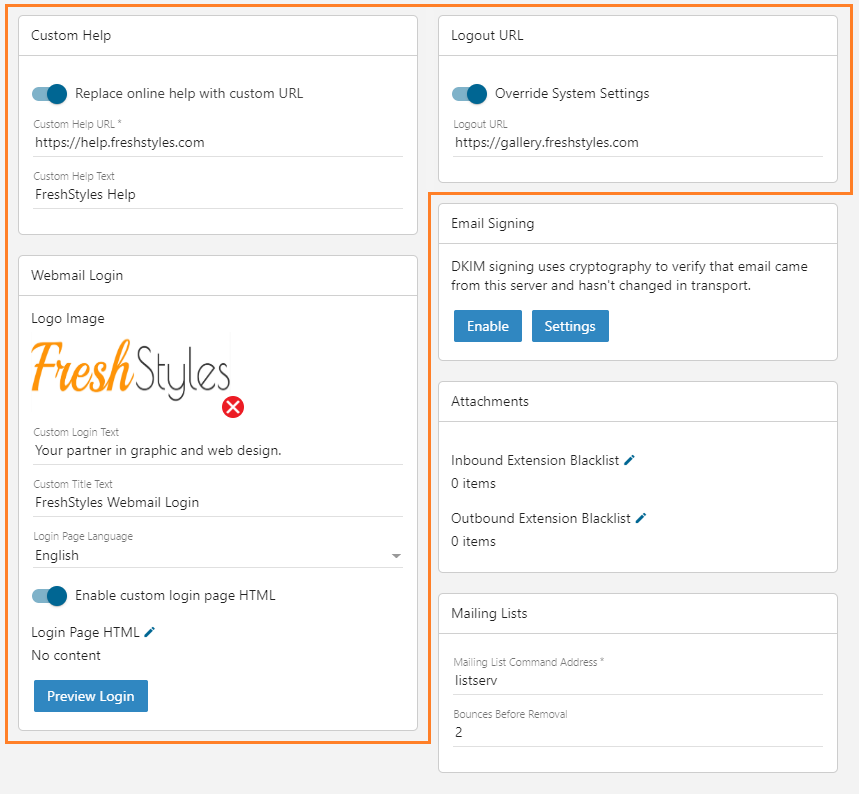The image size is (859, 794).
Task: Edit the Inbound Extension Blacklist
Action: click(x=629, y=460)
